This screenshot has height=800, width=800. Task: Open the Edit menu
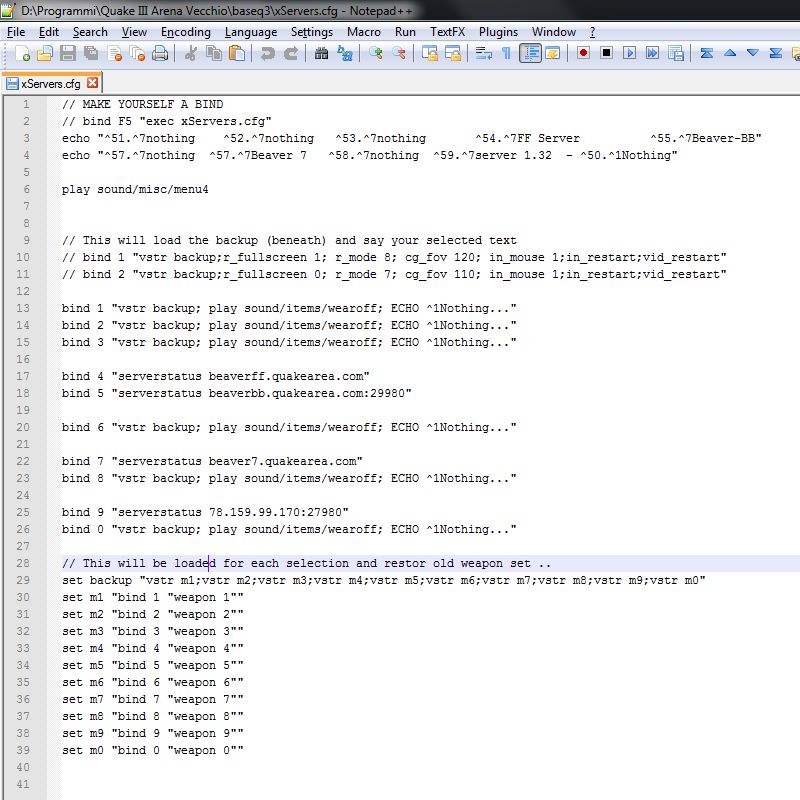[x=48, y=32]
